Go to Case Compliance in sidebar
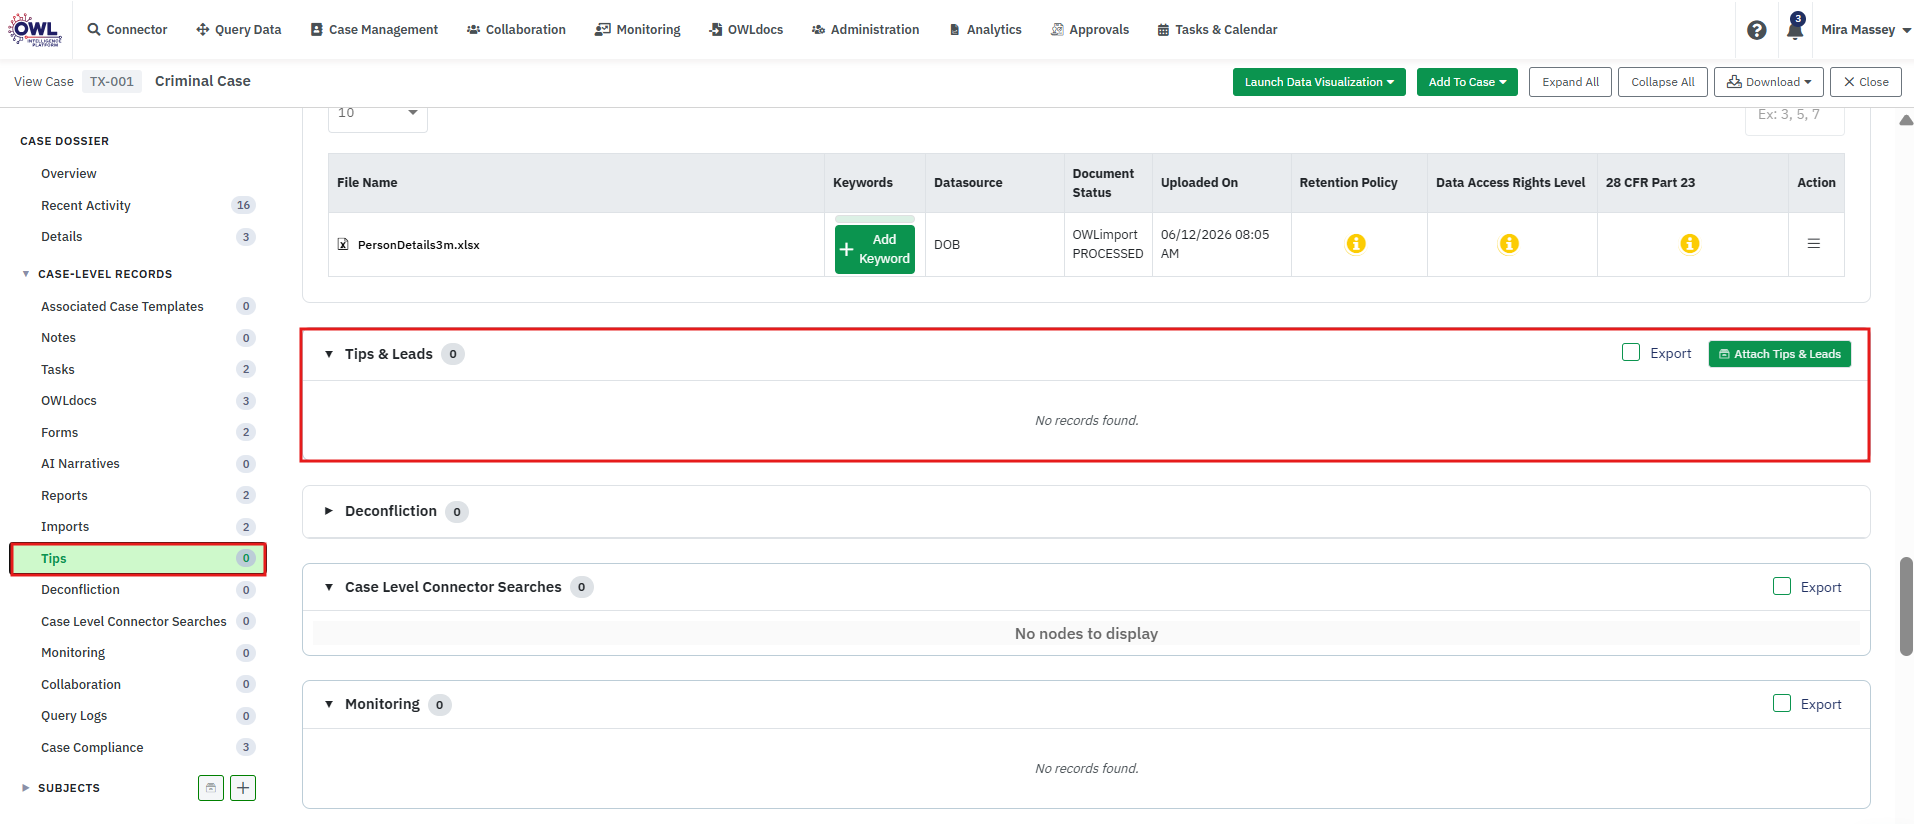 pyautogui.click(x=92, y=748)
